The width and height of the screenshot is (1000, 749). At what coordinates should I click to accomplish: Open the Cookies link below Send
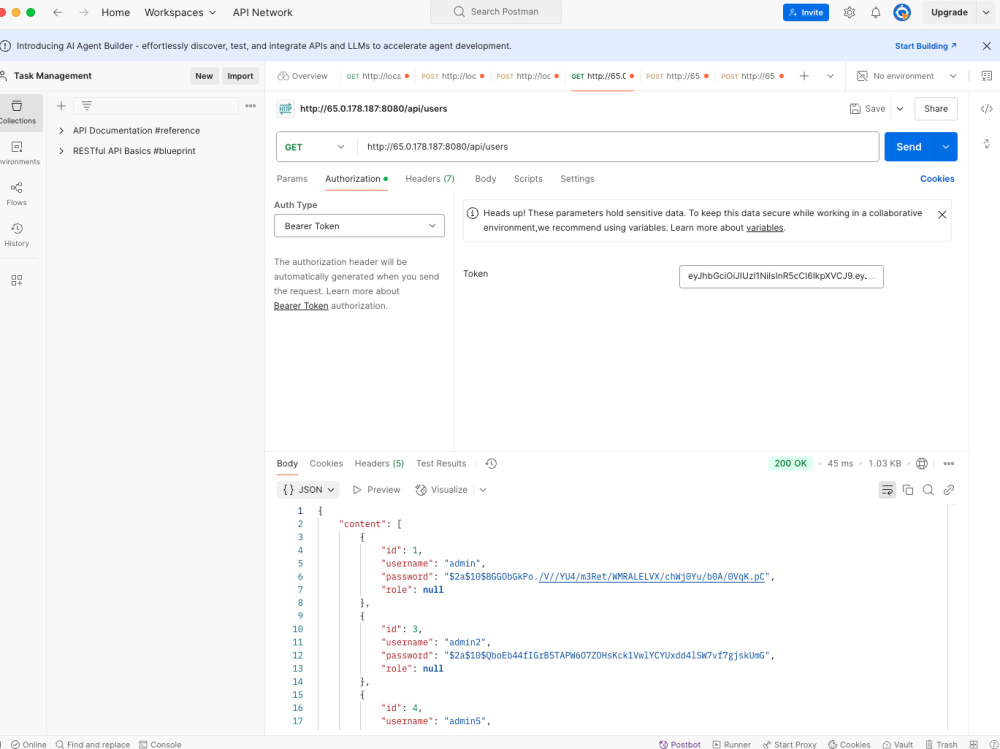(937, 179)
